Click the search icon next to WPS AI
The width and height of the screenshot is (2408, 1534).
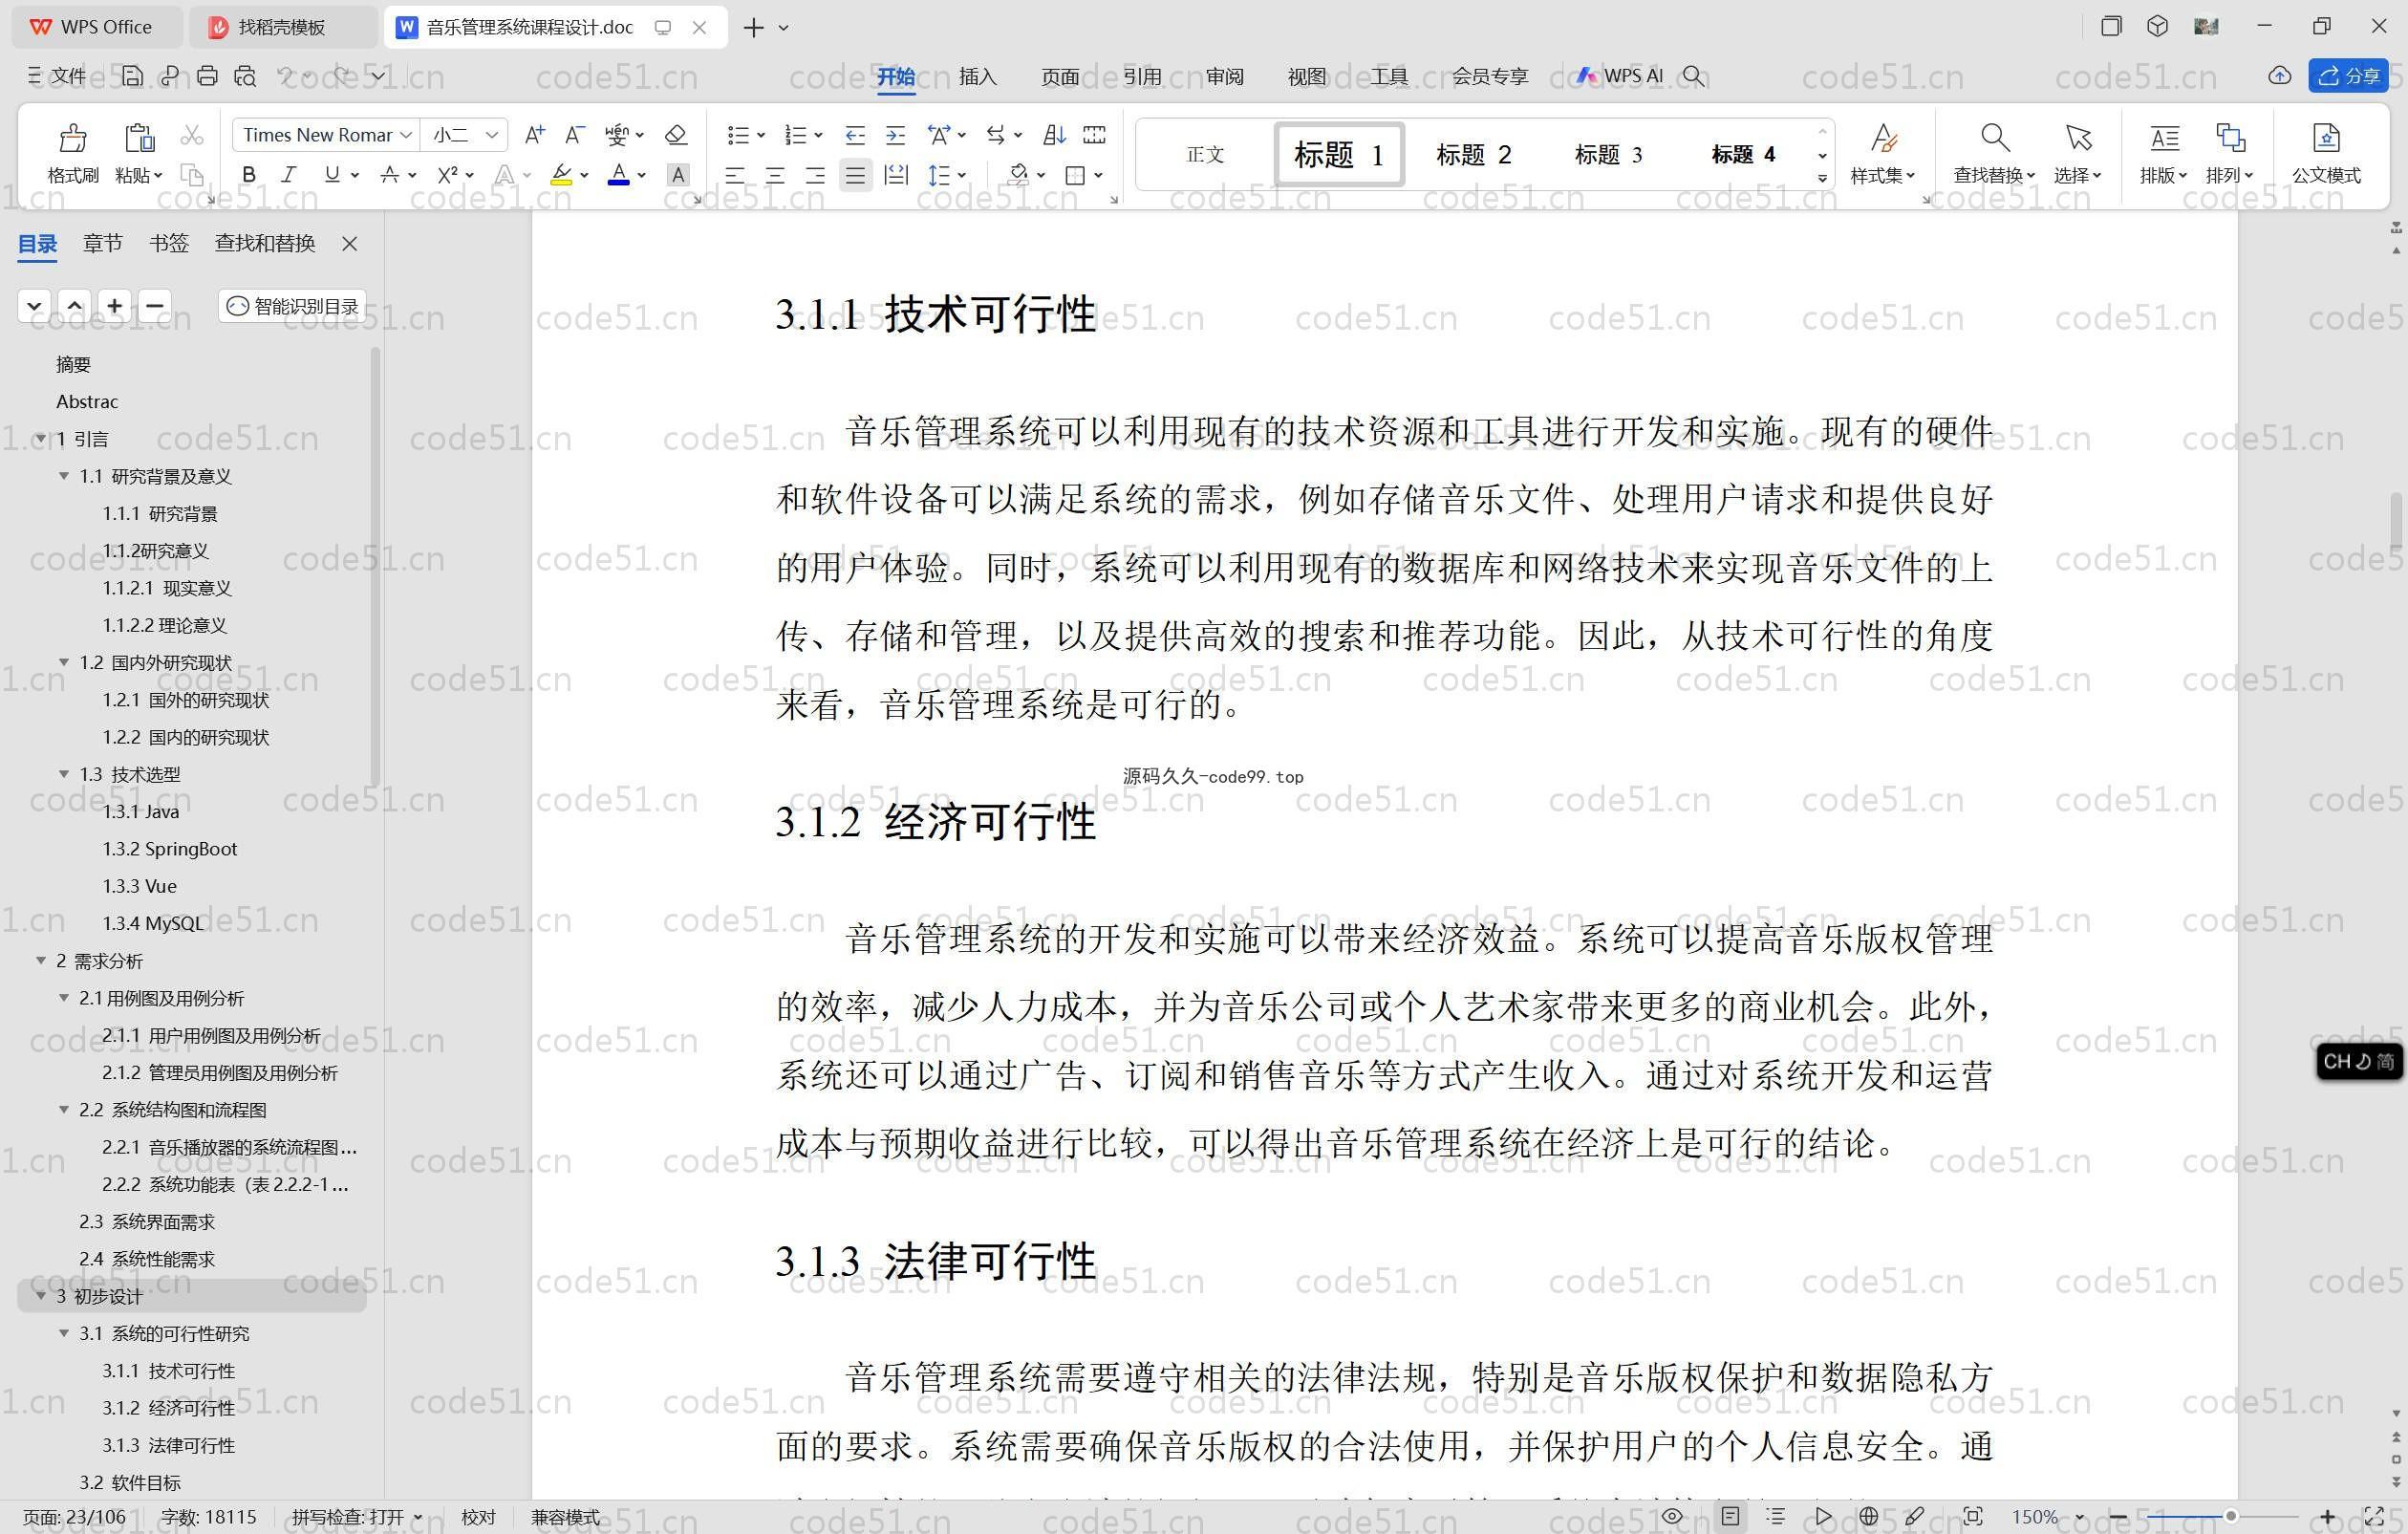(1693, 76)
